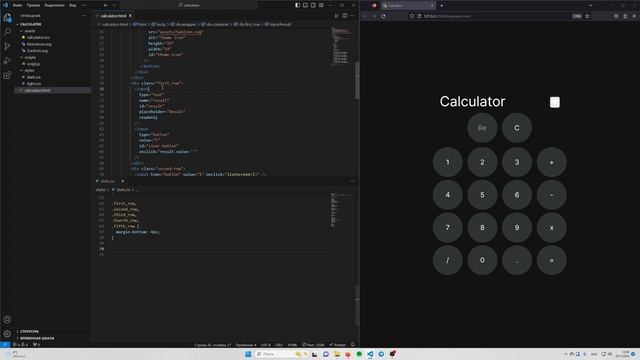Click VS Code icon in the taskbar
The image size is (640, 360).
(x=370, y=354)
